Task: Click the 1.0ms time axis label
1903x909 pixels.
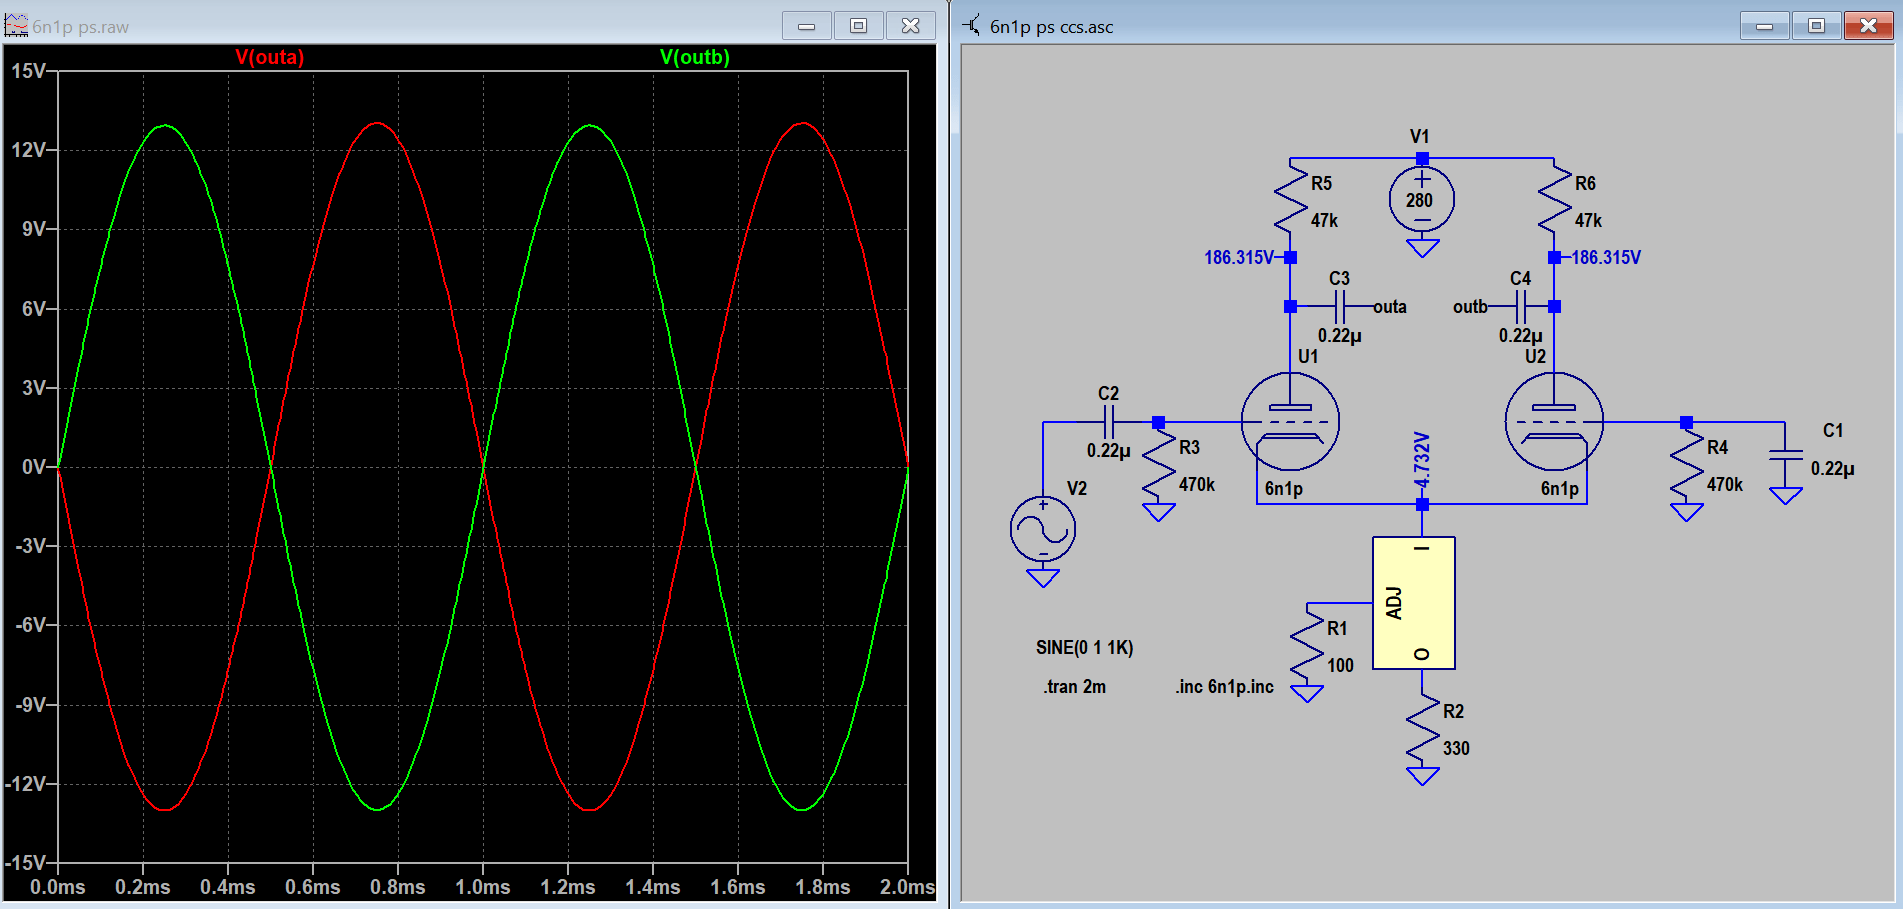Action: [483, 888]
